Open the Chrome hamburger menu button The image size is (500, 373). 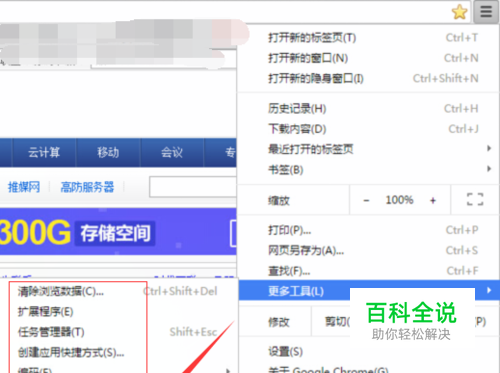coord(486,12)
